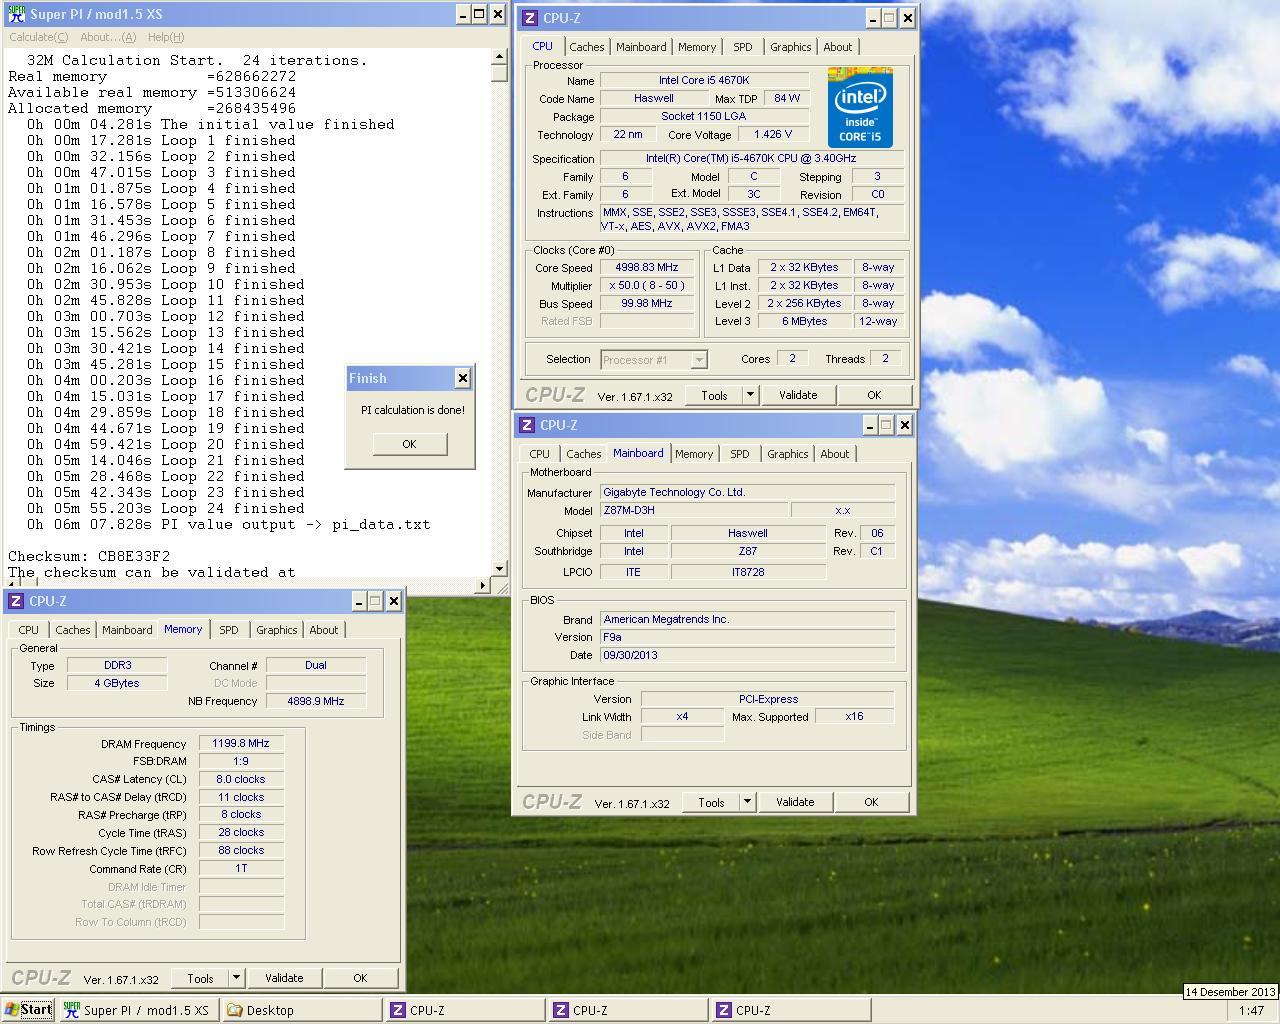Click OK in CPU-Z Memory window
Screen dimensions: 1280x1024
pos(360,978)
